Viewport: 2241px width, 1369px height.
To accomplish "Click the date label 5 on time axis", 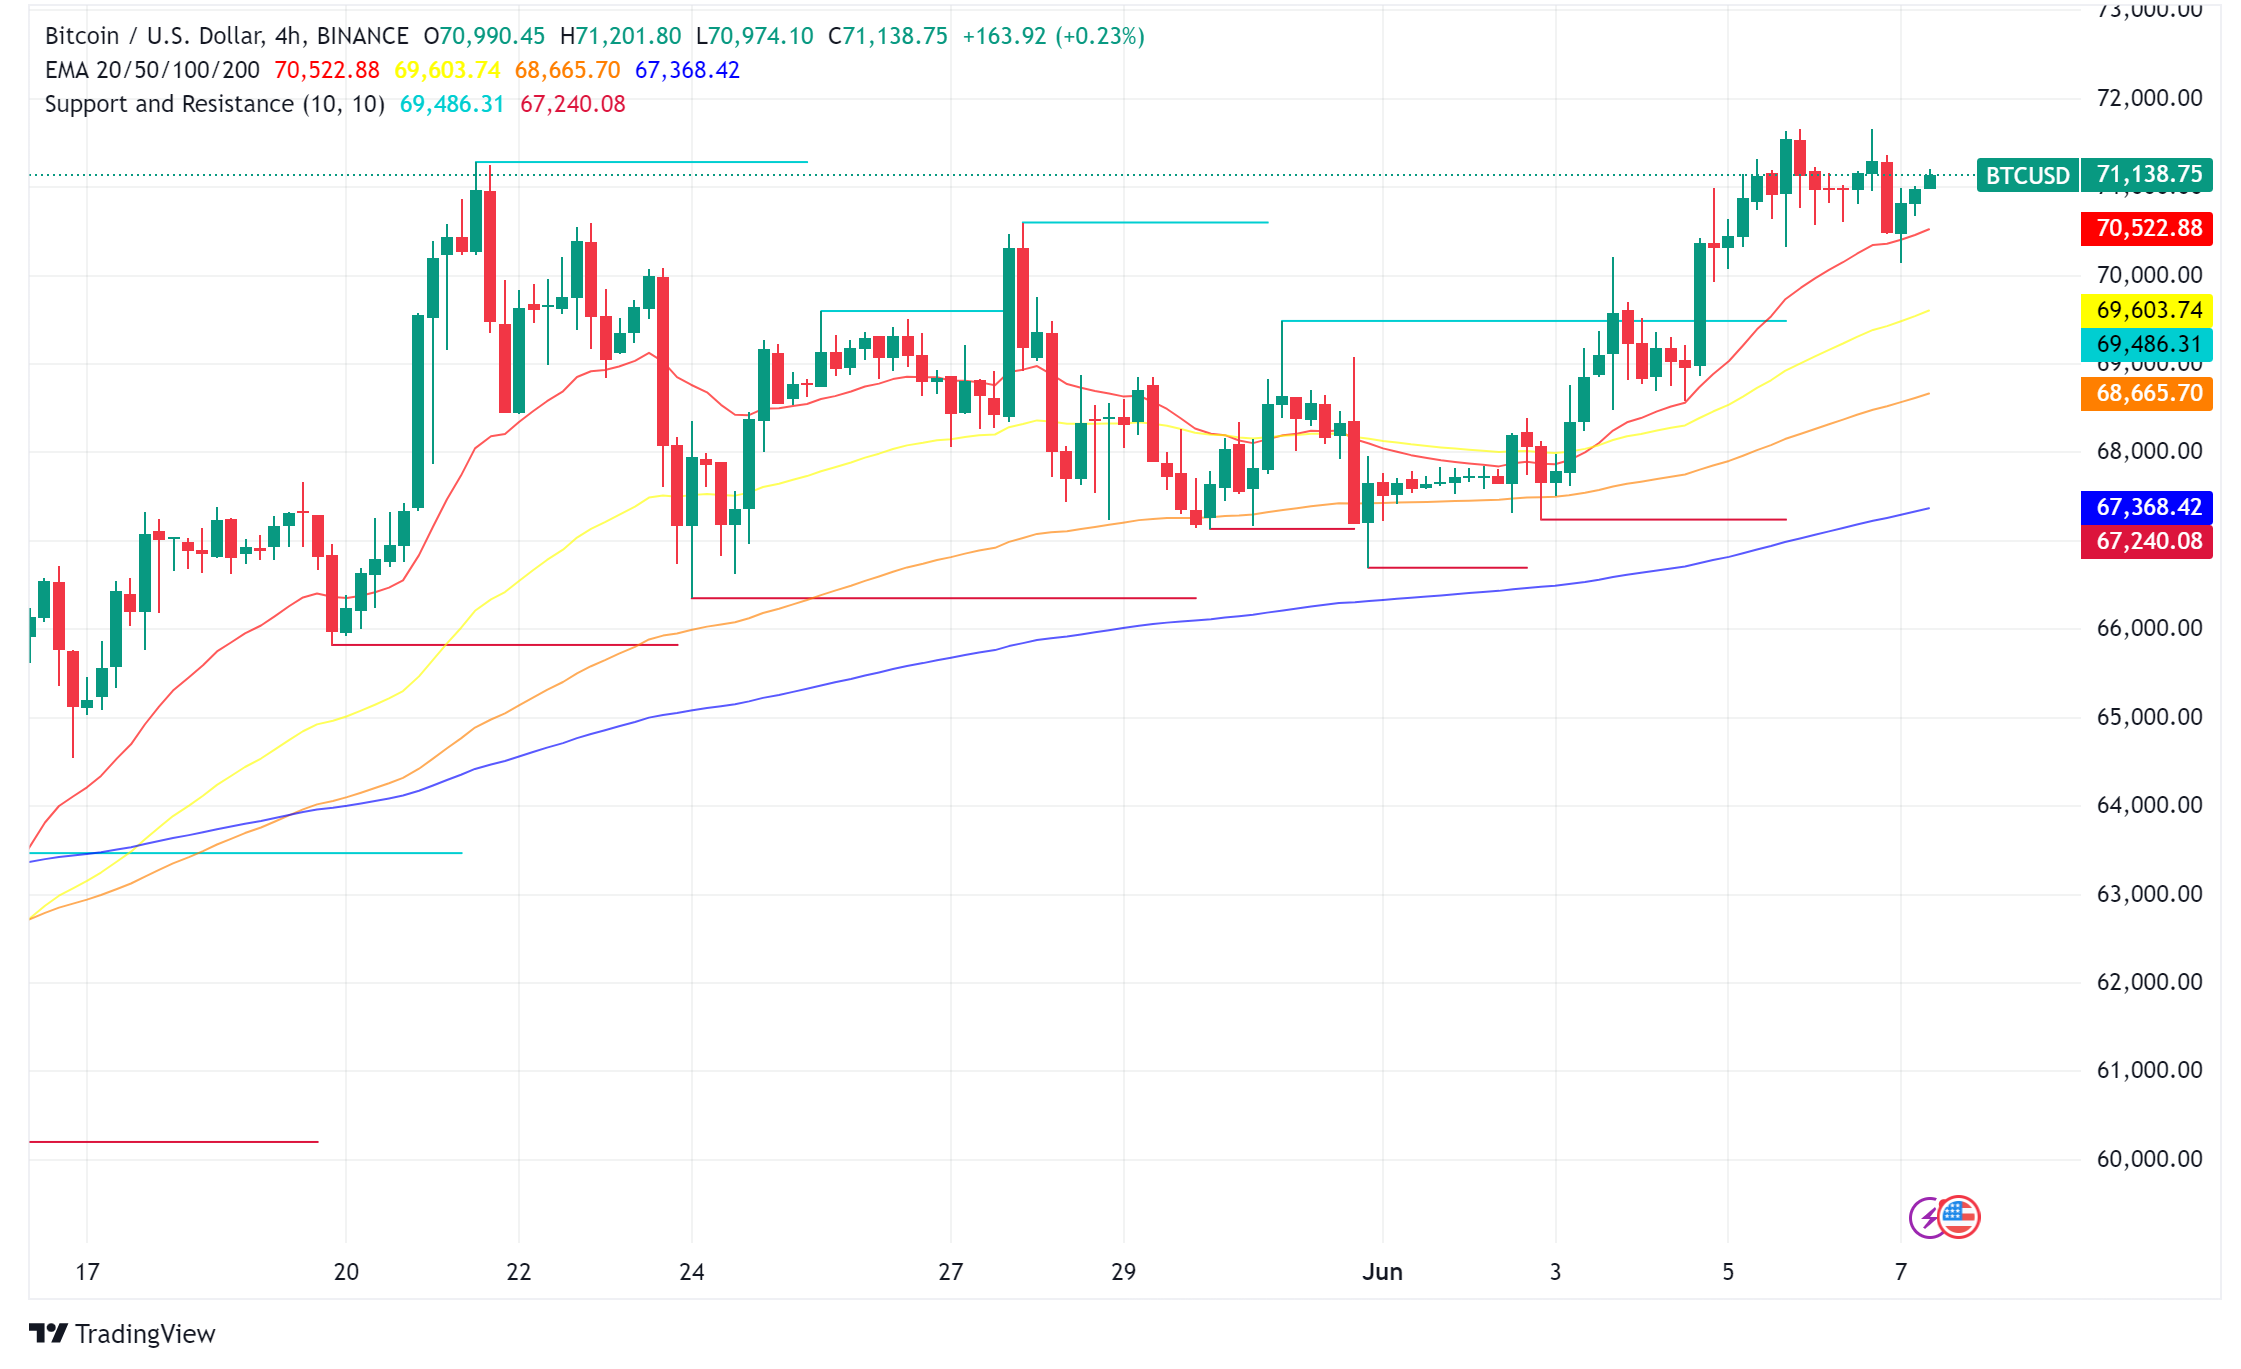I will click(1728, 1272).
